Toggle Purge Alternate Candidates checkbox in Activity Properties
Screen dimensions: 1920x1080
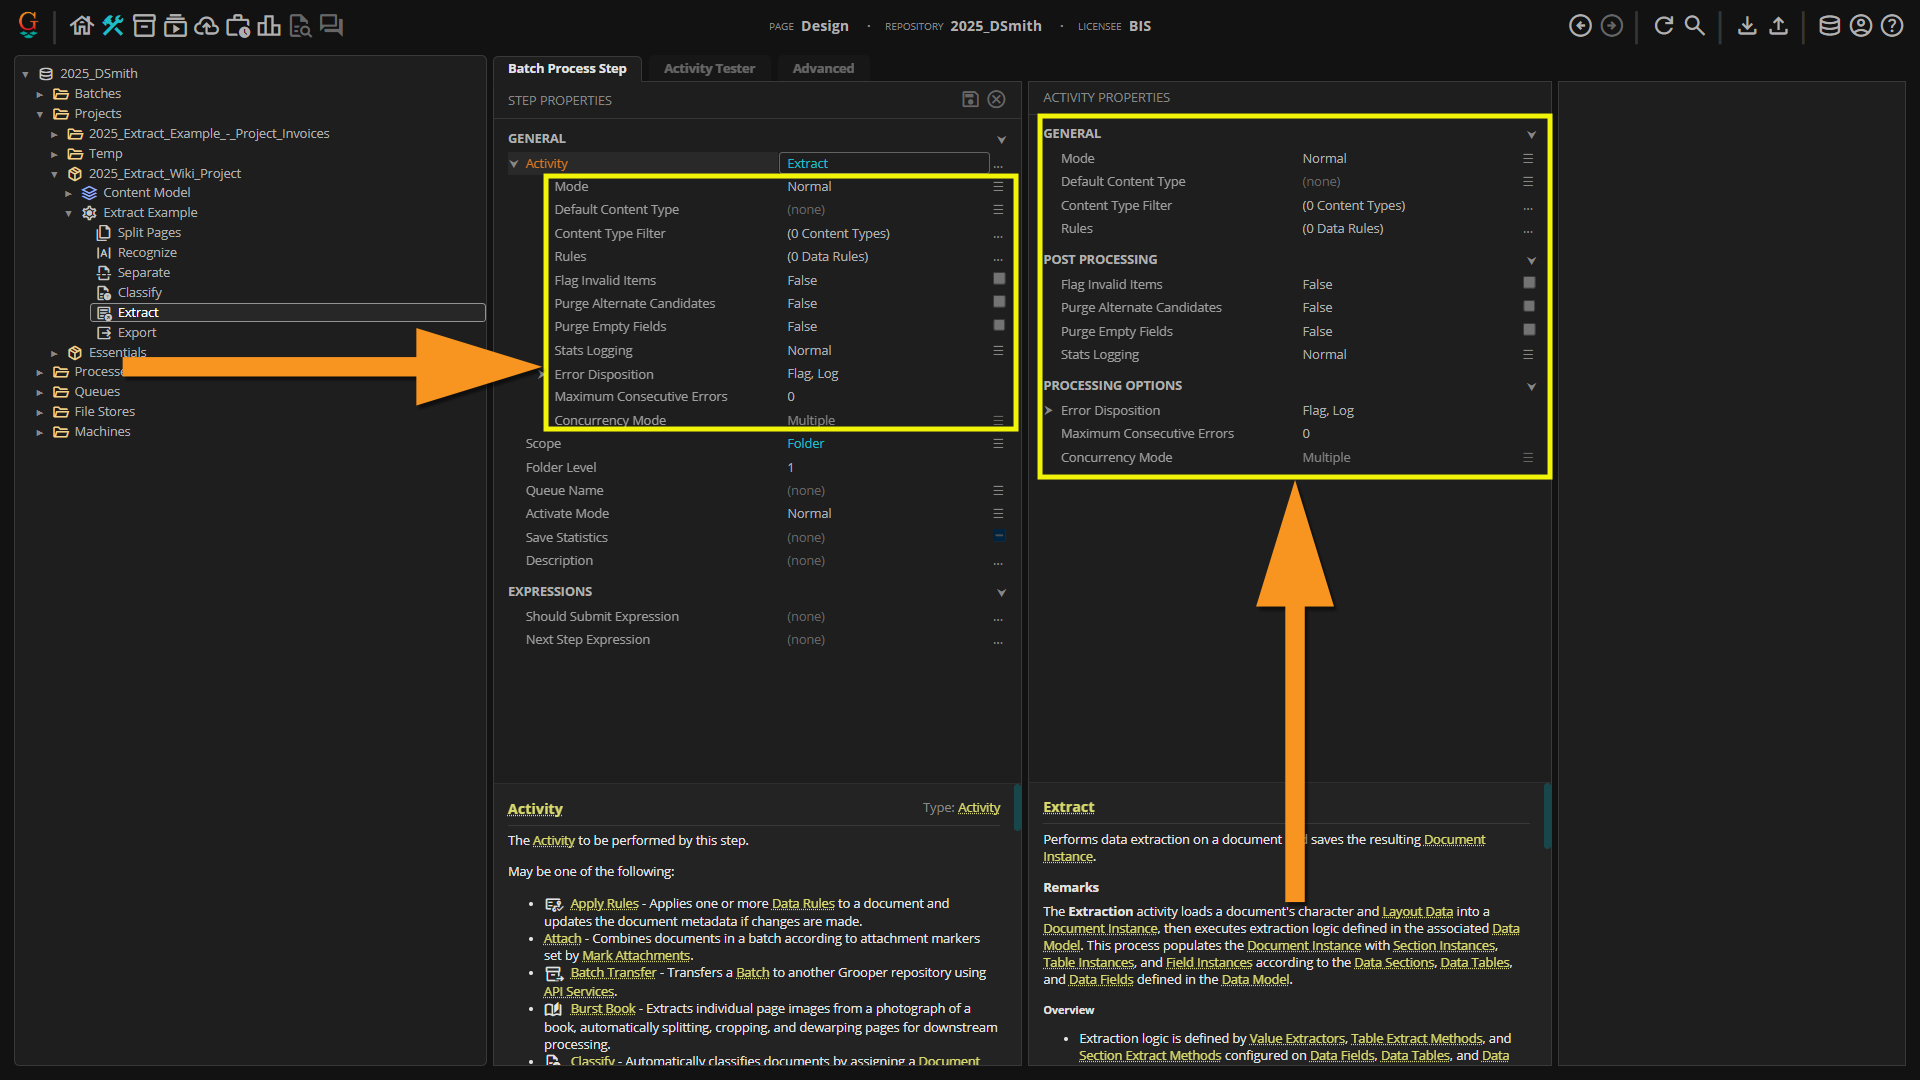point(1528,307)
